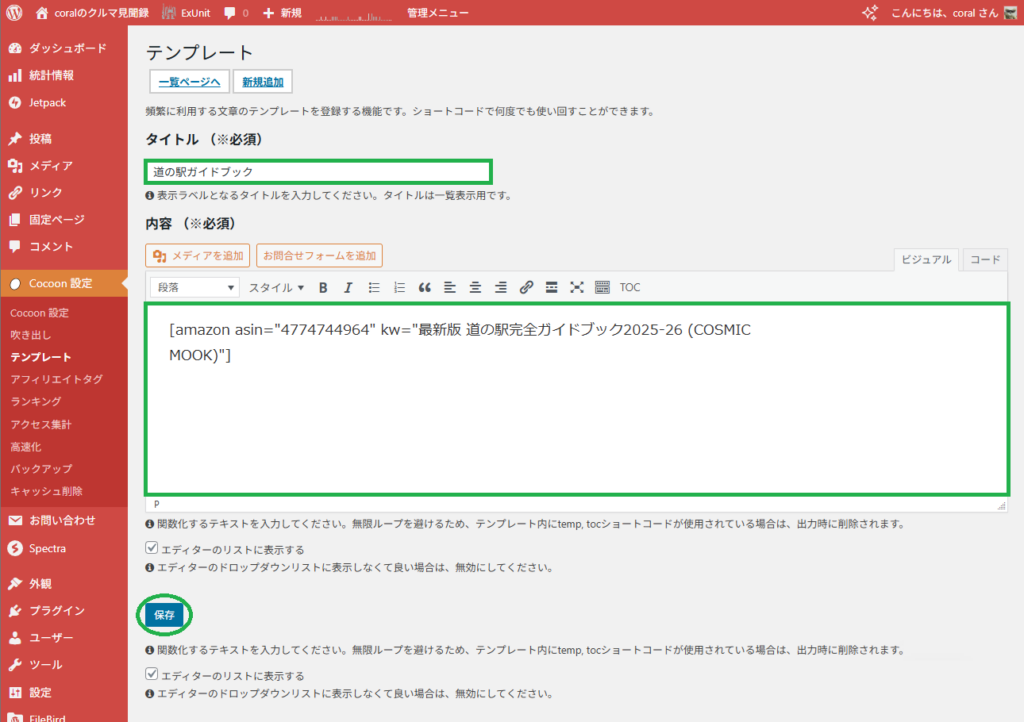Open the insert link tool
Image resolution: width=1024 pixels, height=722 pixels.
click(526, 287)
